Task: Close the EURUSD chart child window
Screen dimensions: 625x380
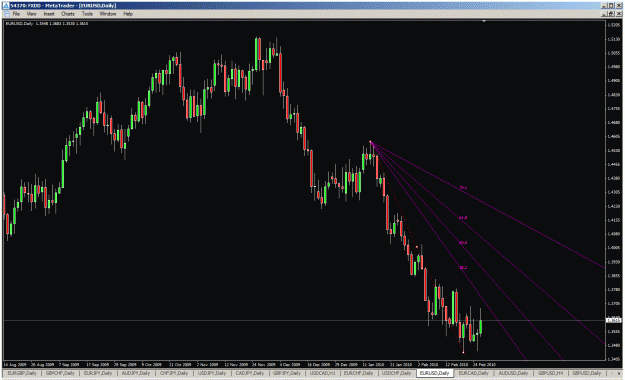Action: pyautogui.click(x=618, y=14)
